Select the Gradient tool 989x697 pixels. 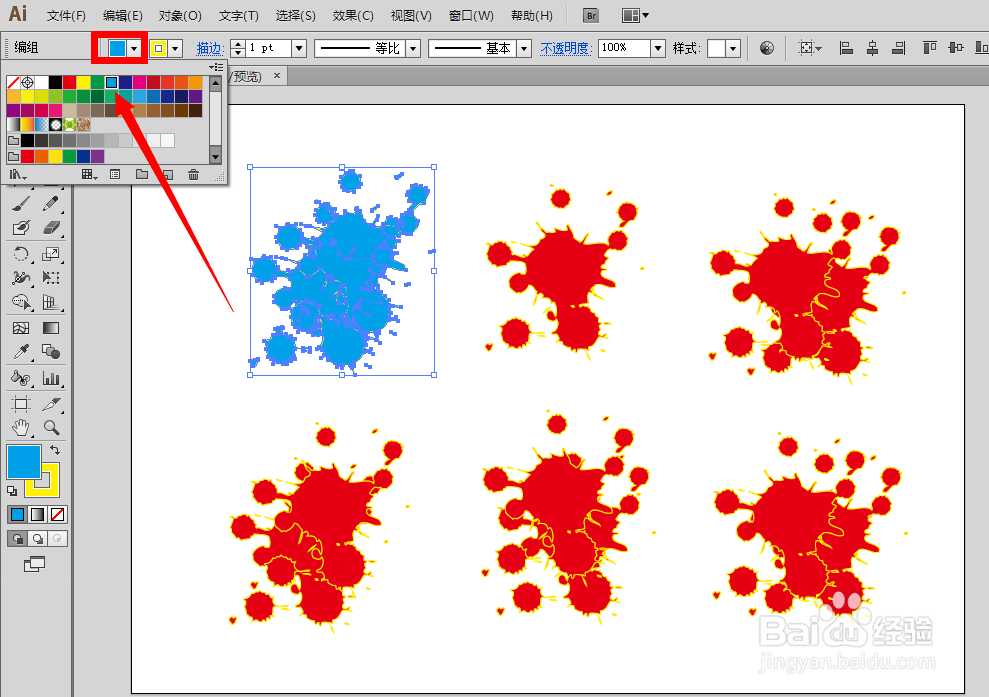click(51, 328)
